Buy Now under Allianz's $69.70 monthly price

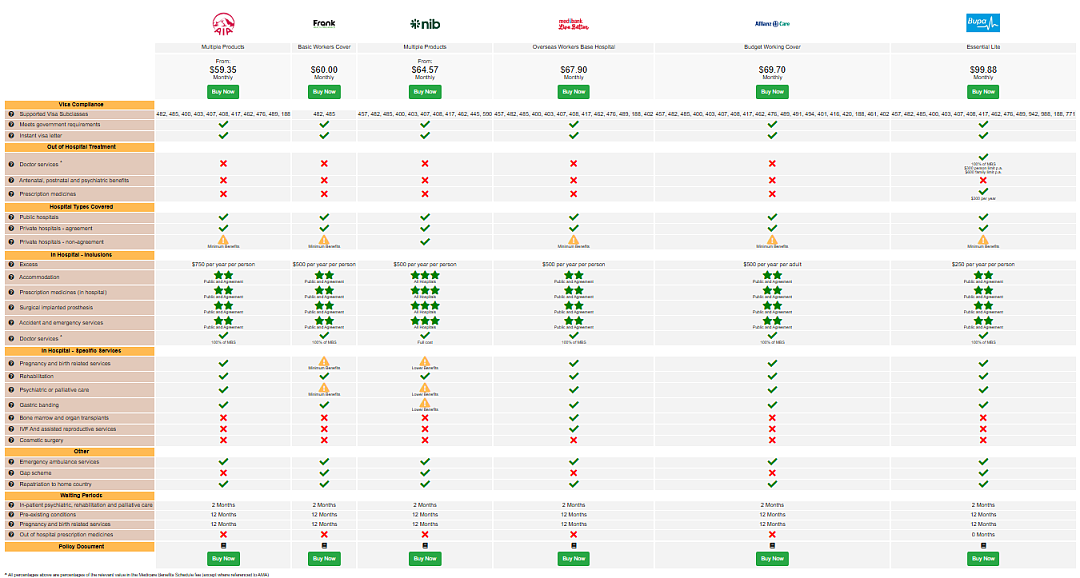coord(772,92)
